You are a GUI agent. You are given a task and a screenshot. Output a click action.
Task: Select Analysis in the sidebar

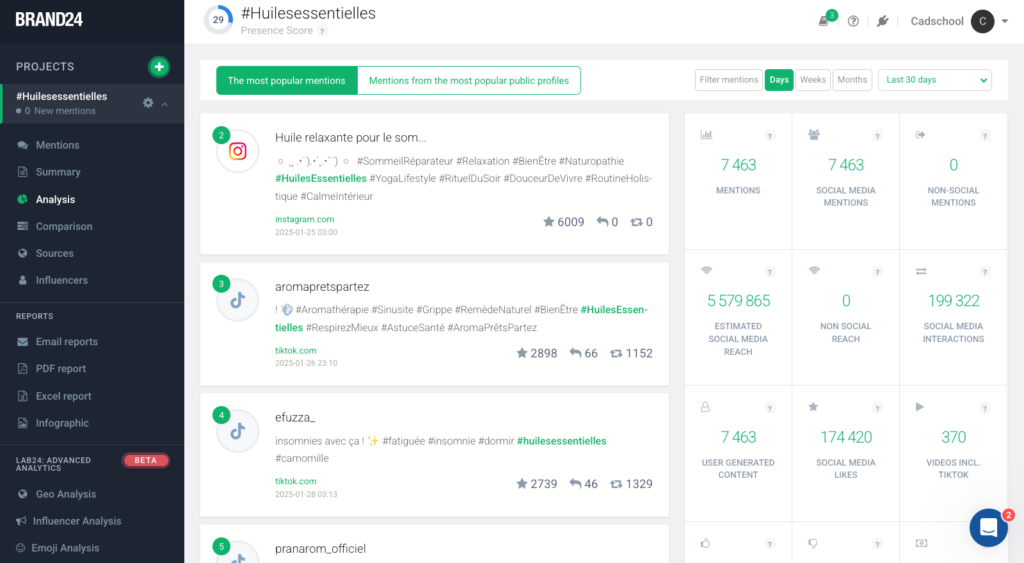56,199
